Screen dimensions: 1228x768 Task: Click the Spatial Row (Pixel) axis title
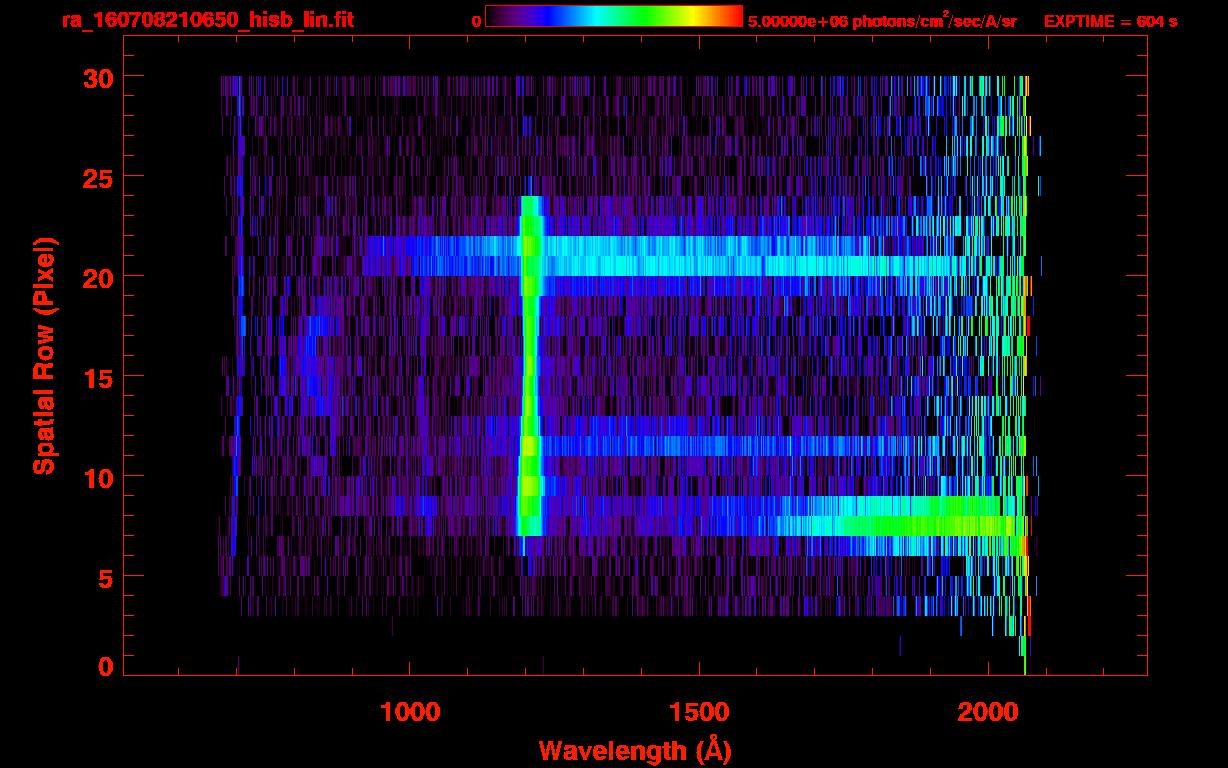[44, 355]
